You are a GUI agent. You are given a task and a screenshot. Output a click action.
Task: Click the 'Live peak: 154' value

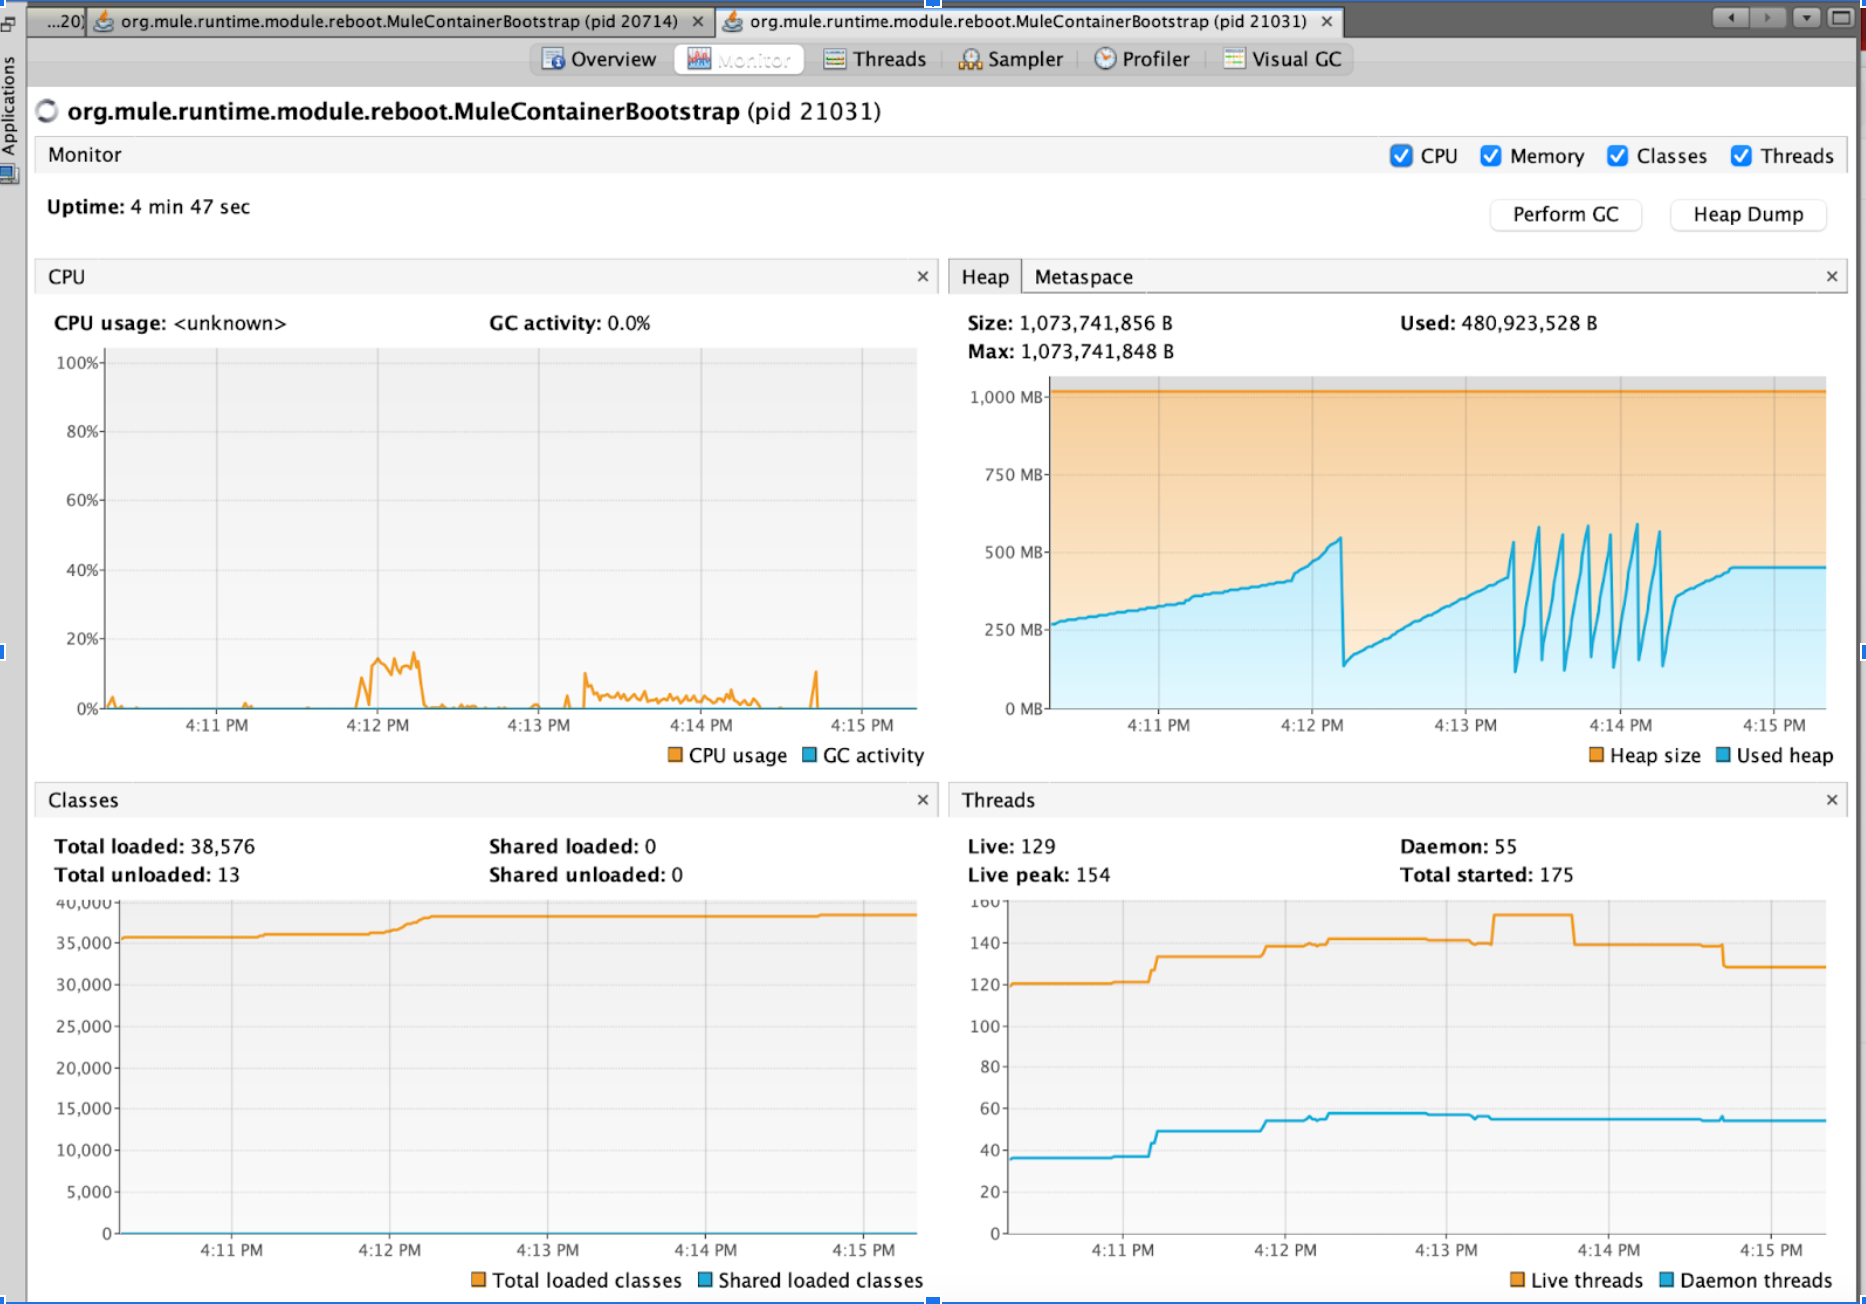click(1038, 875)
